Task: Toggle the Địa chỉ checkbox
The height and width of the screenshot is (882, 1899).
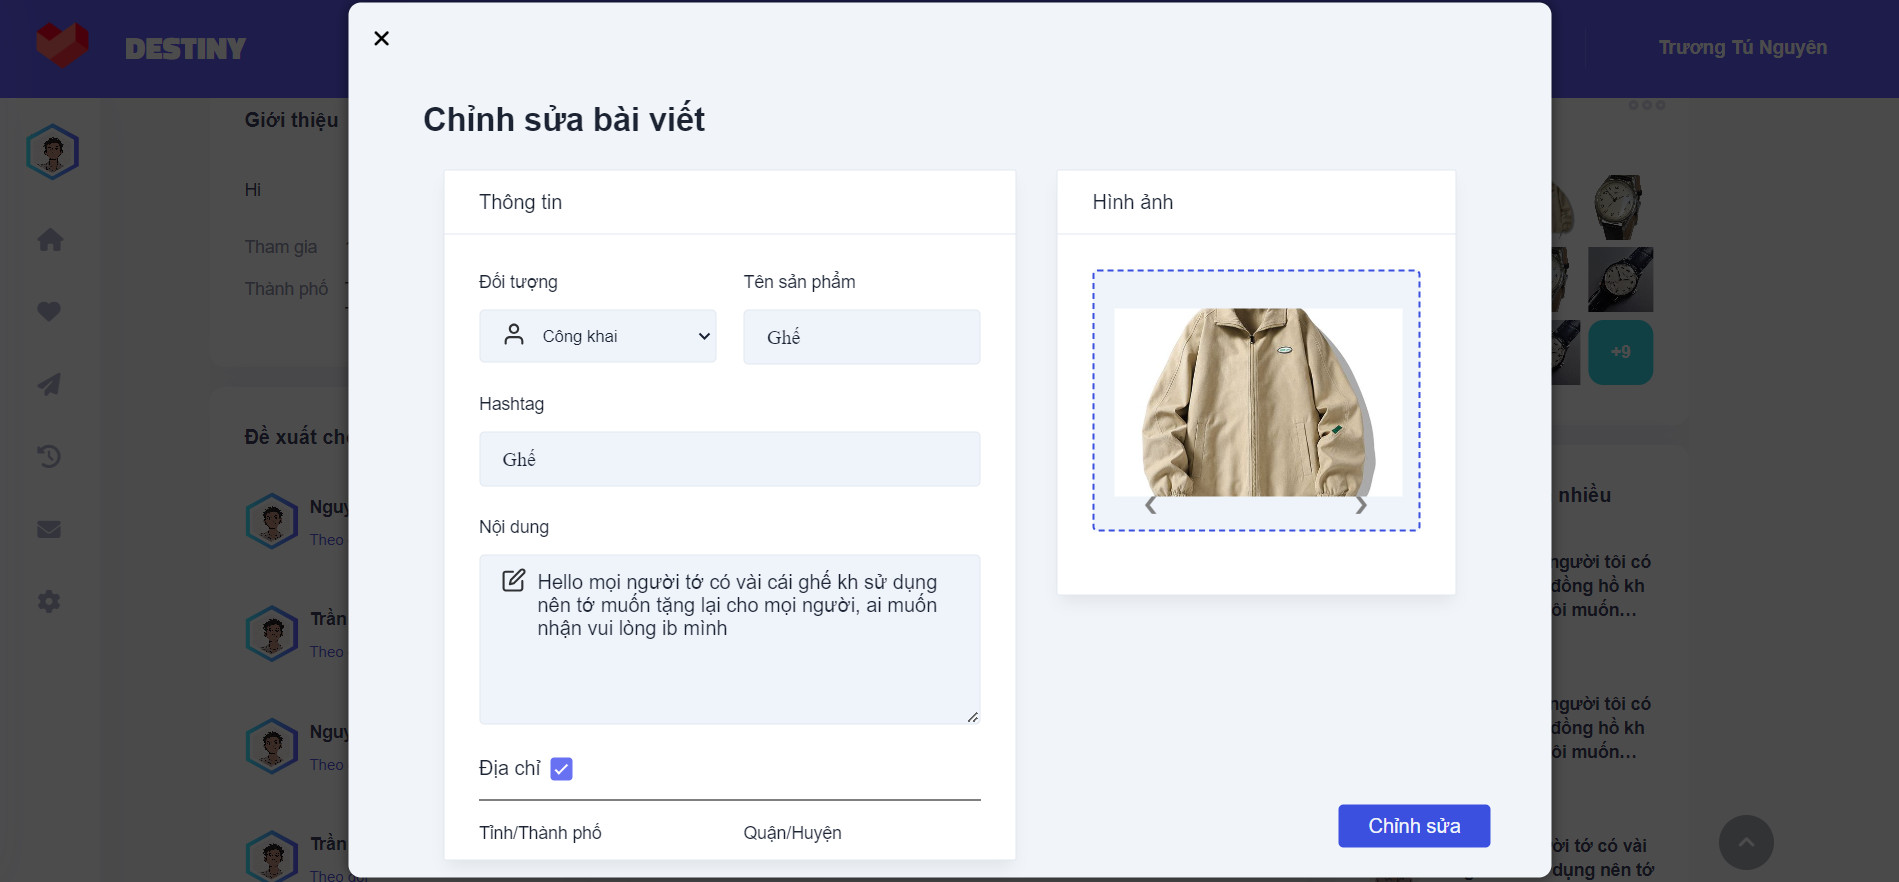Action: (561, 769)
